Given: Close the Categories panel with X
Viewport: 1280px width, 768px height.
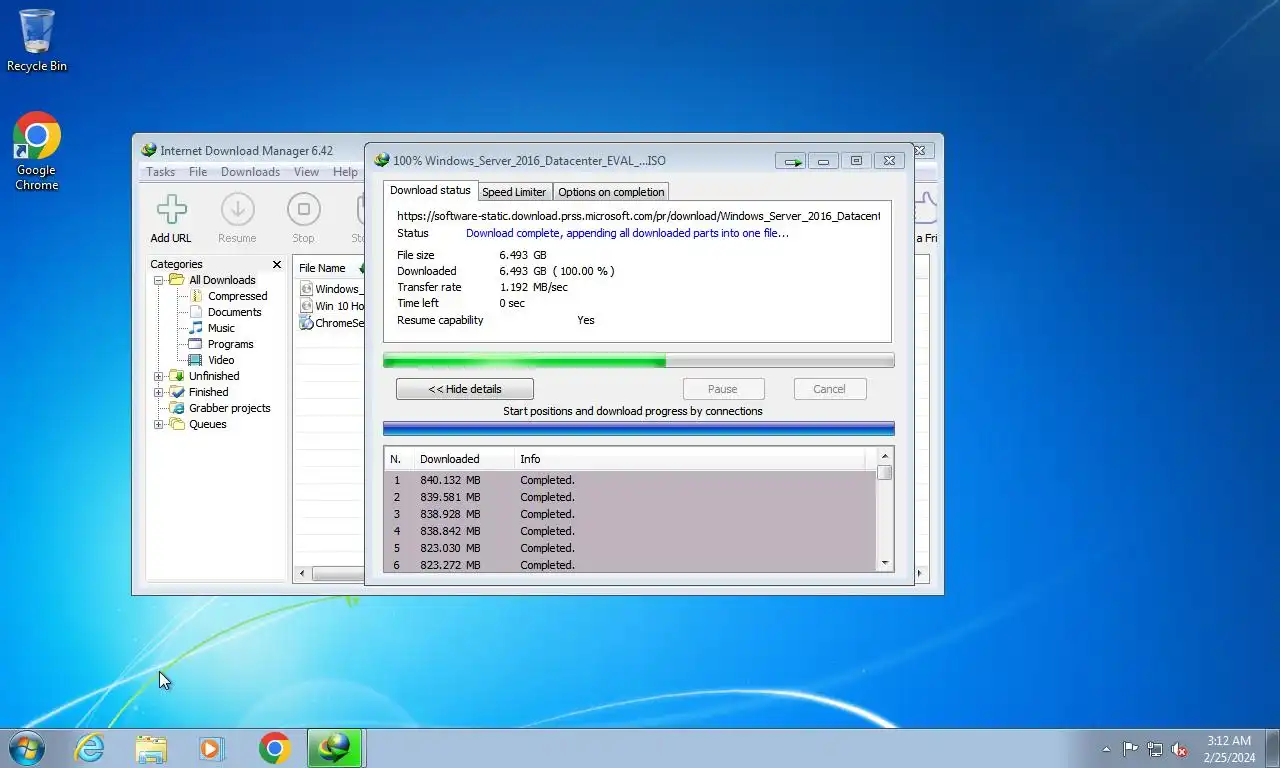Looking at the screenshot, I should [x=277, y=265].
